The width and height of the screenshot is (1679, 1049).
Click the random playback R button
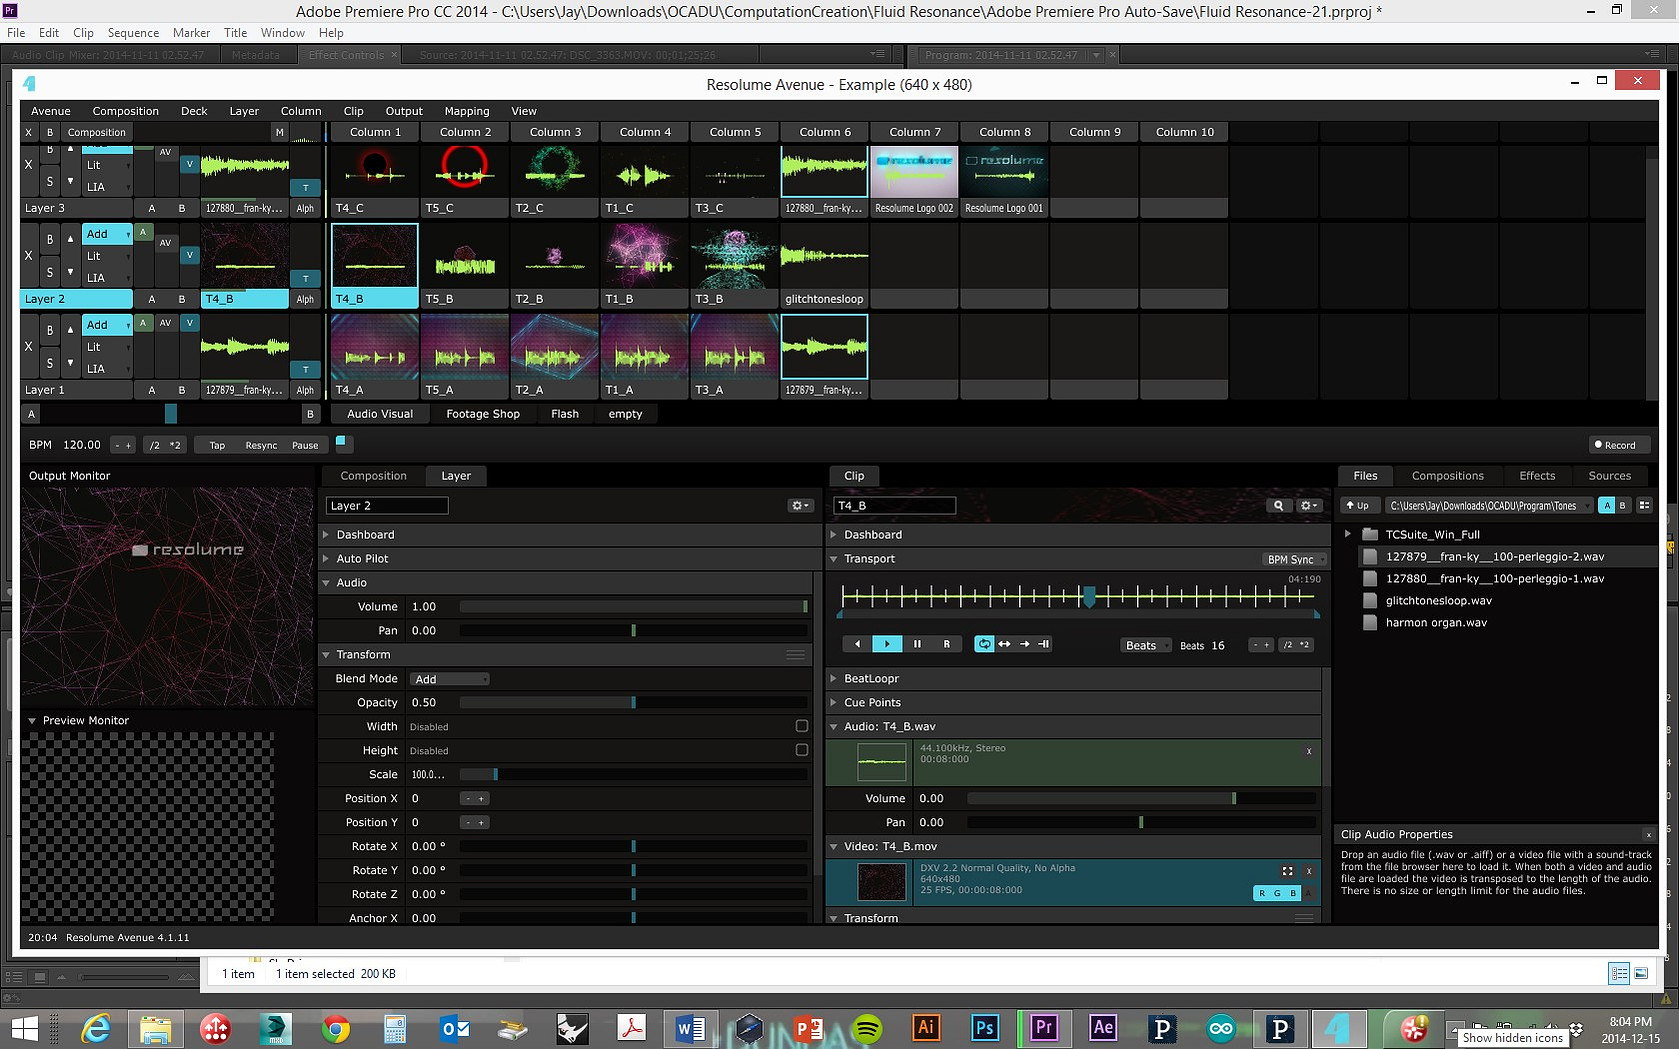(x=947, y=644)
